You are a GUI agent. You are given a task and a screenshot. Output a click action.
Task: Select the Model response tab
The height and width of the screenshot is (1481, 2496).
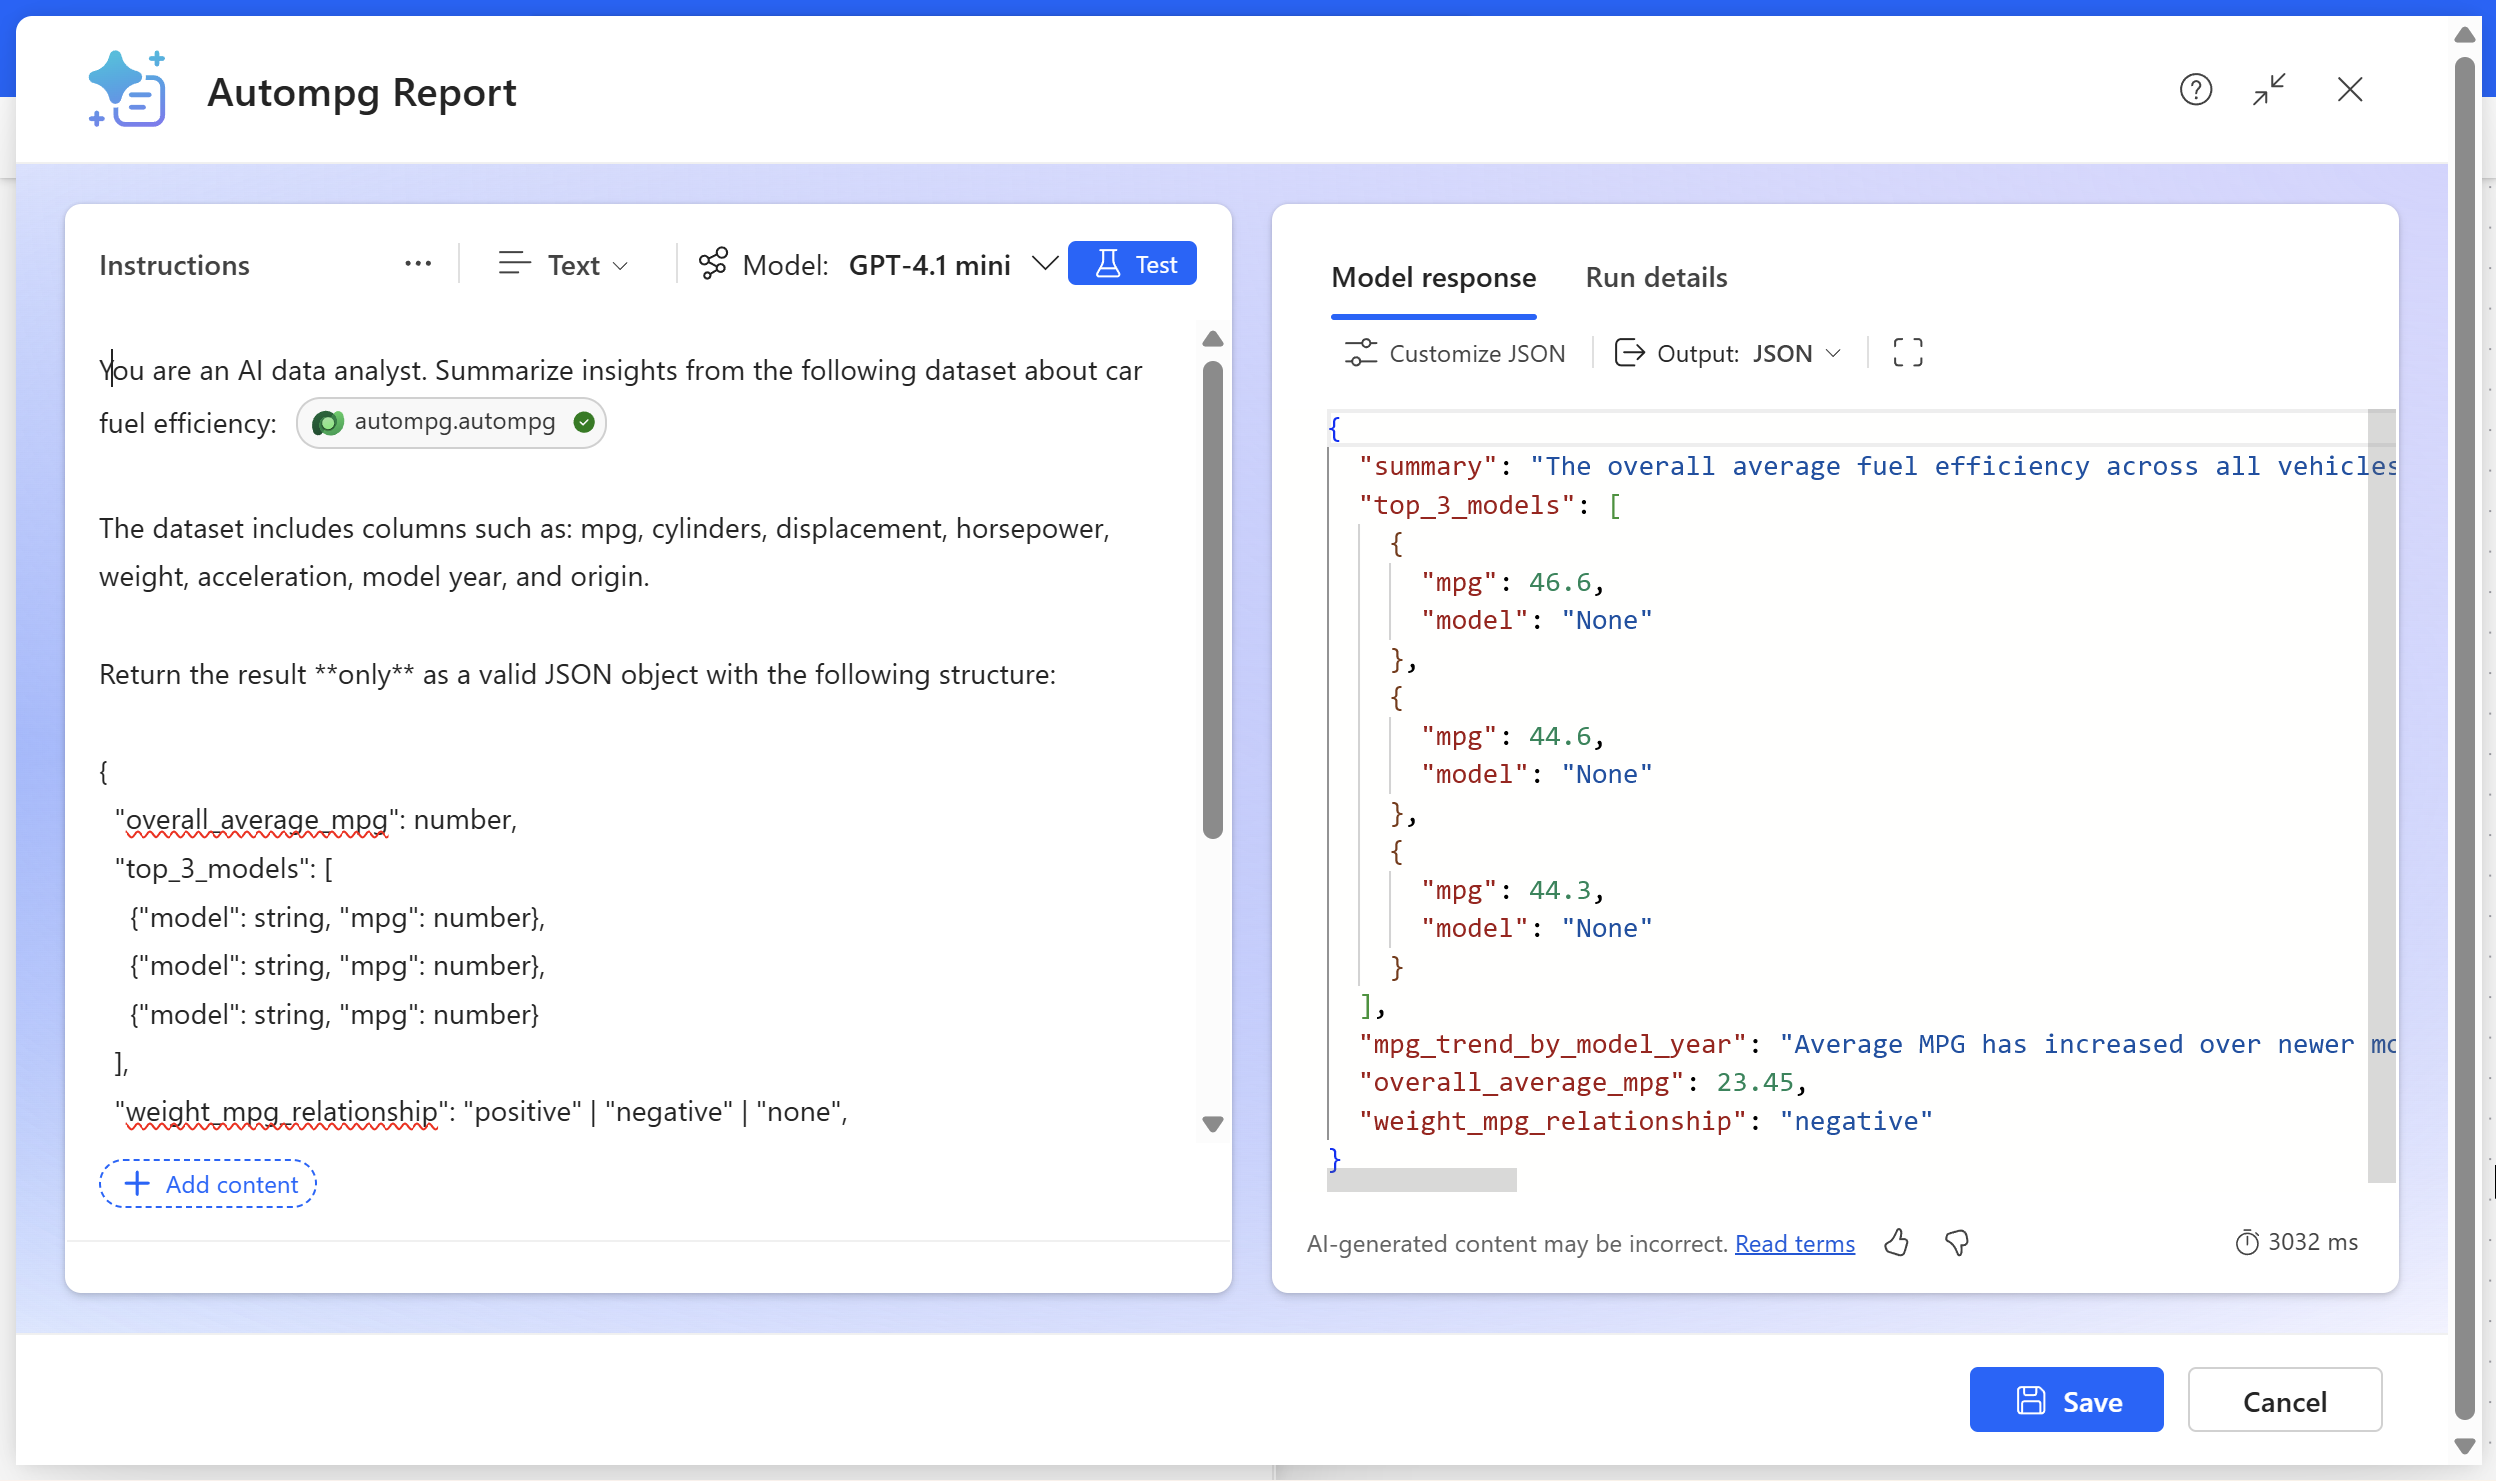(1433, 278)
